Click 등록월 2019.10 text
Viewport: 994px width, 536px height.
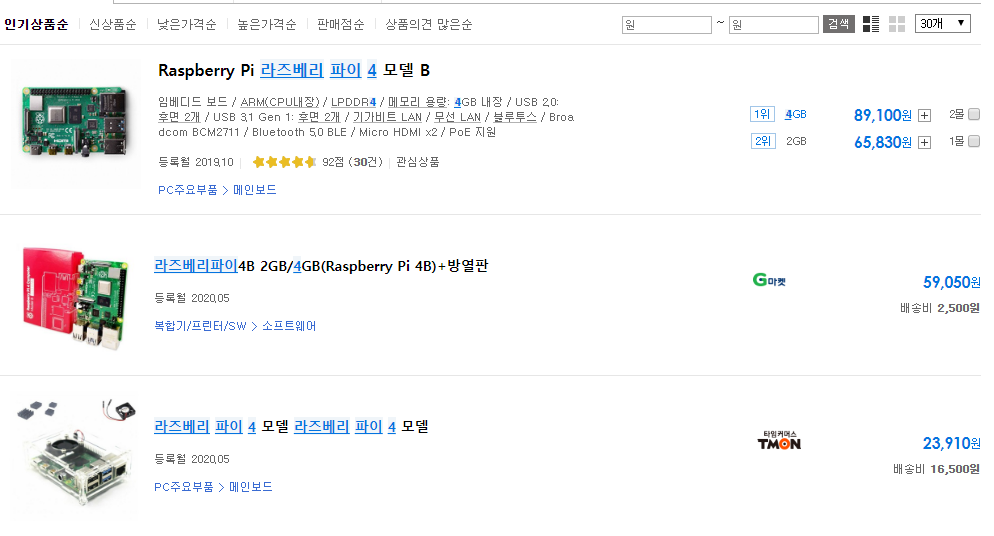[196, 162]
